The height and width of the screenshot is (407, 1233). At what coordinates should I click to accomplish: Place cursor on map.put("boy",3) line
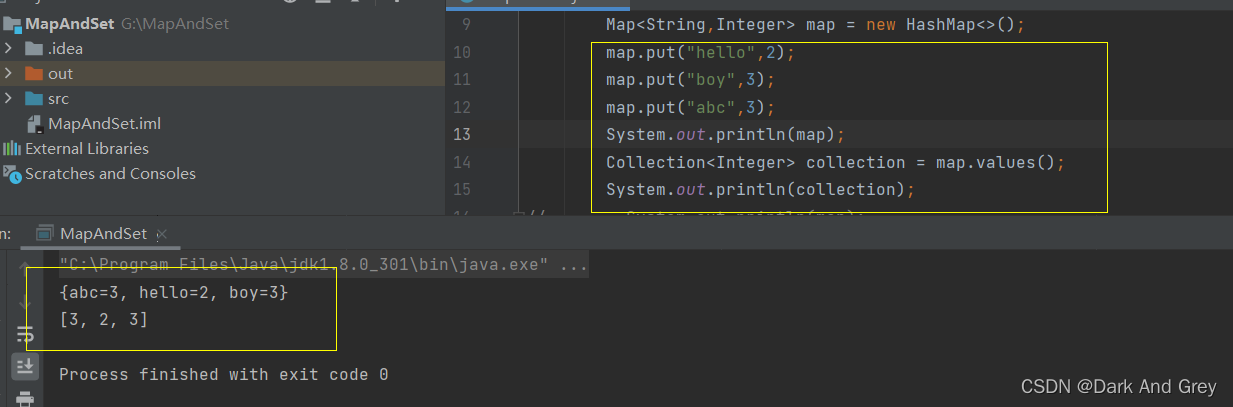pyautogui.click(x=690, y=79)
